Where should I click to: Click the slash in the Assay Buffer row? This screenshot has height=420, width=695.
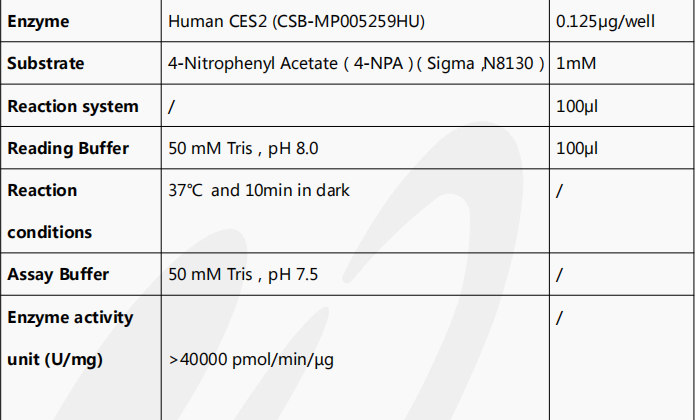(559, 274)
